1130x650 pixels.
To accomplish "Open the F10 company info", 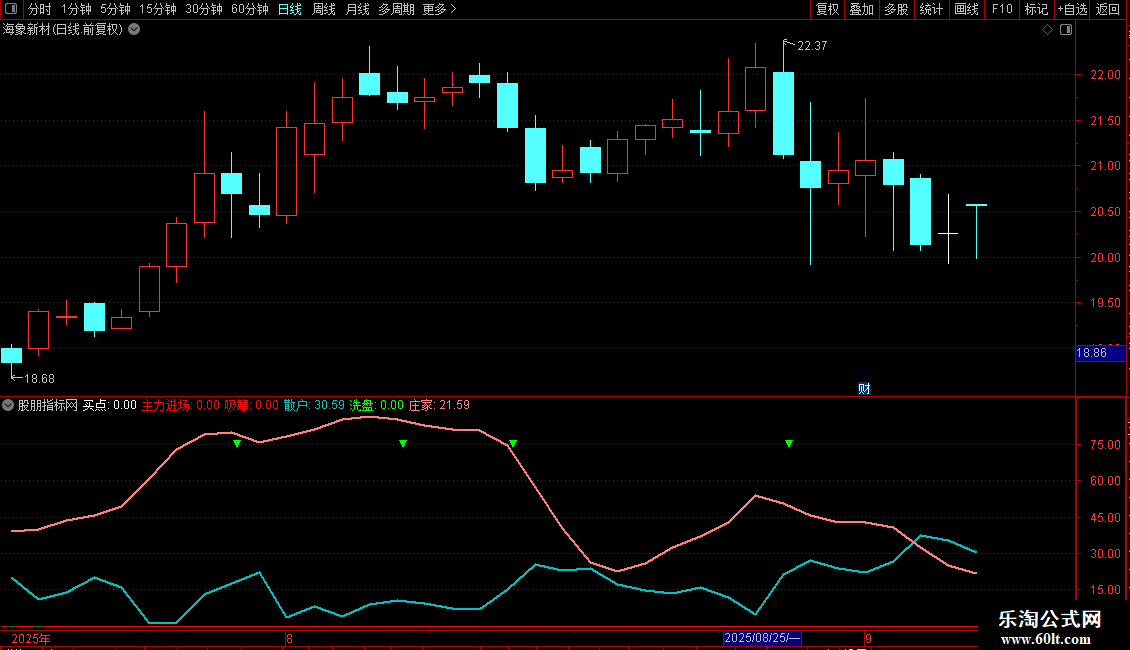I will click(x=1002, y=9).
